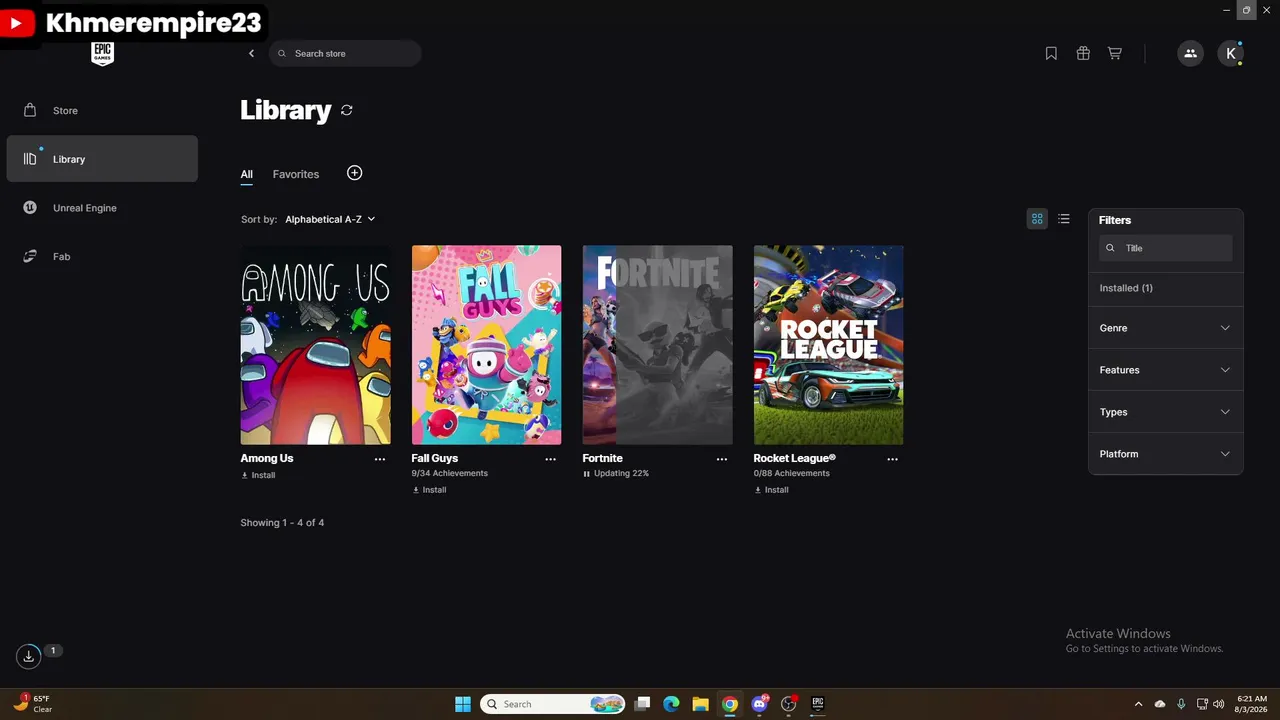Open the Fortnite cover thumbnail
The image size is (1280, 720).
tap(657, 345)
